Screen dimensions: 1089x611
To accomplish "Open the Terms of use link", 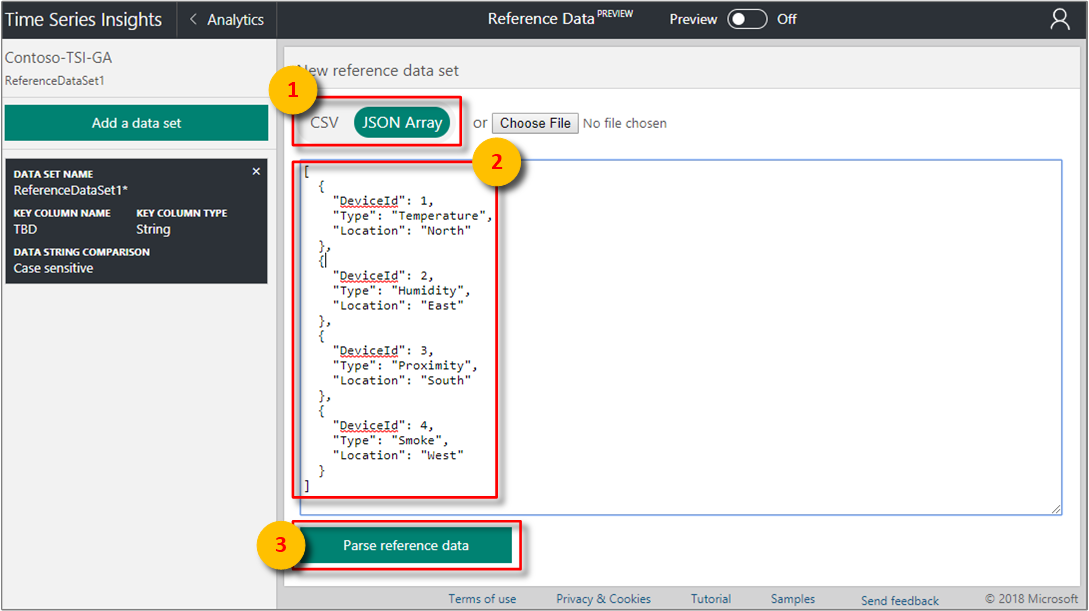I will point(482,598).
